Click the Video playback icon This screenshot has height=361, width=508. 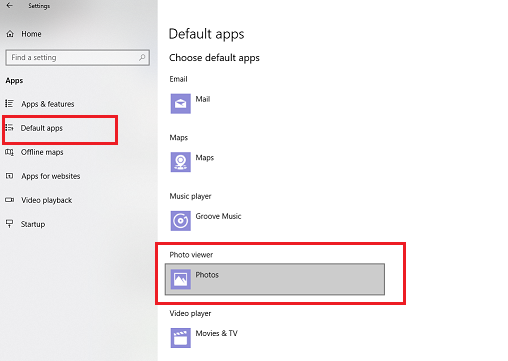pos(9,200)
